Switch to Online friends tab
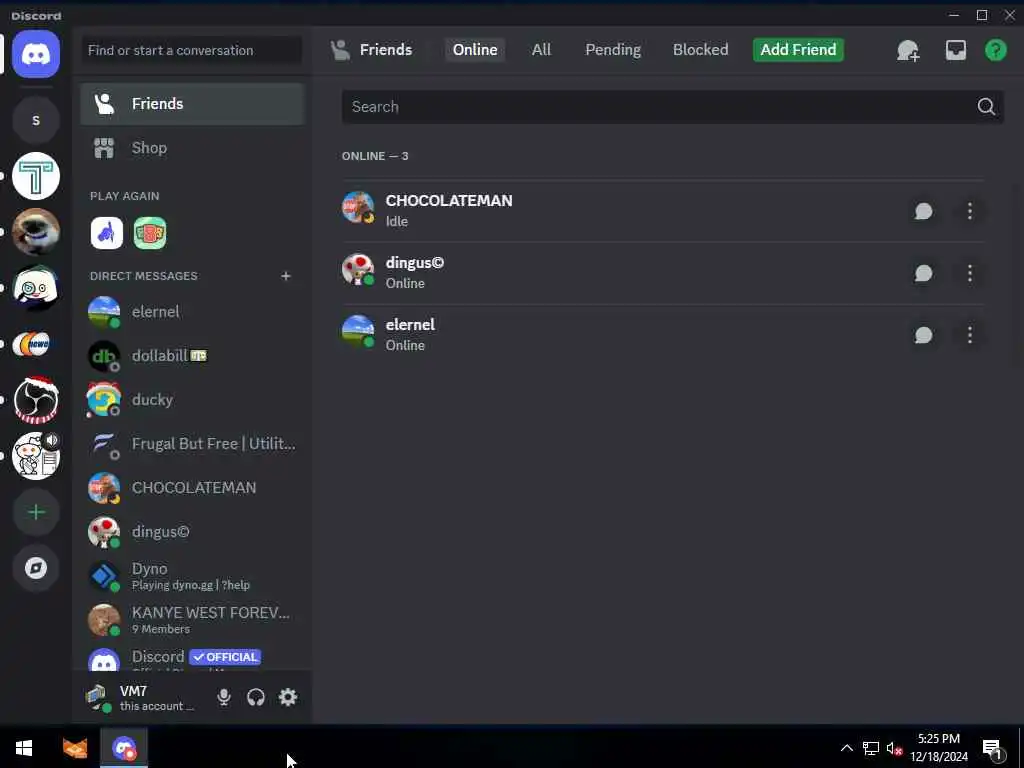The width and height of the screenshot is (1024, 768). point(475,50)
